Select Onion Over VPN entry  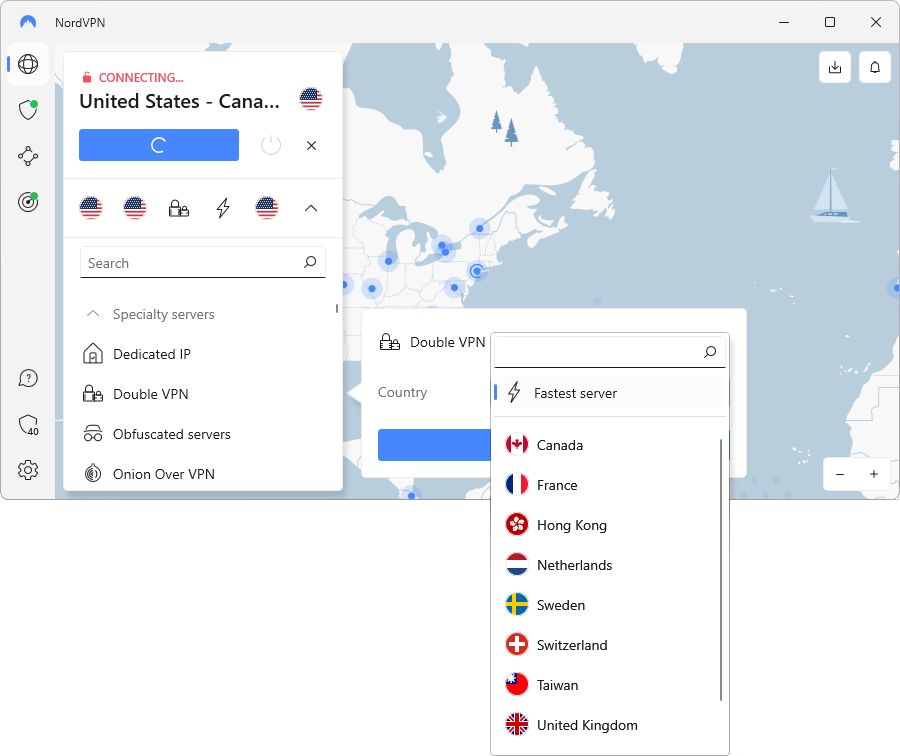pos(203,474)
